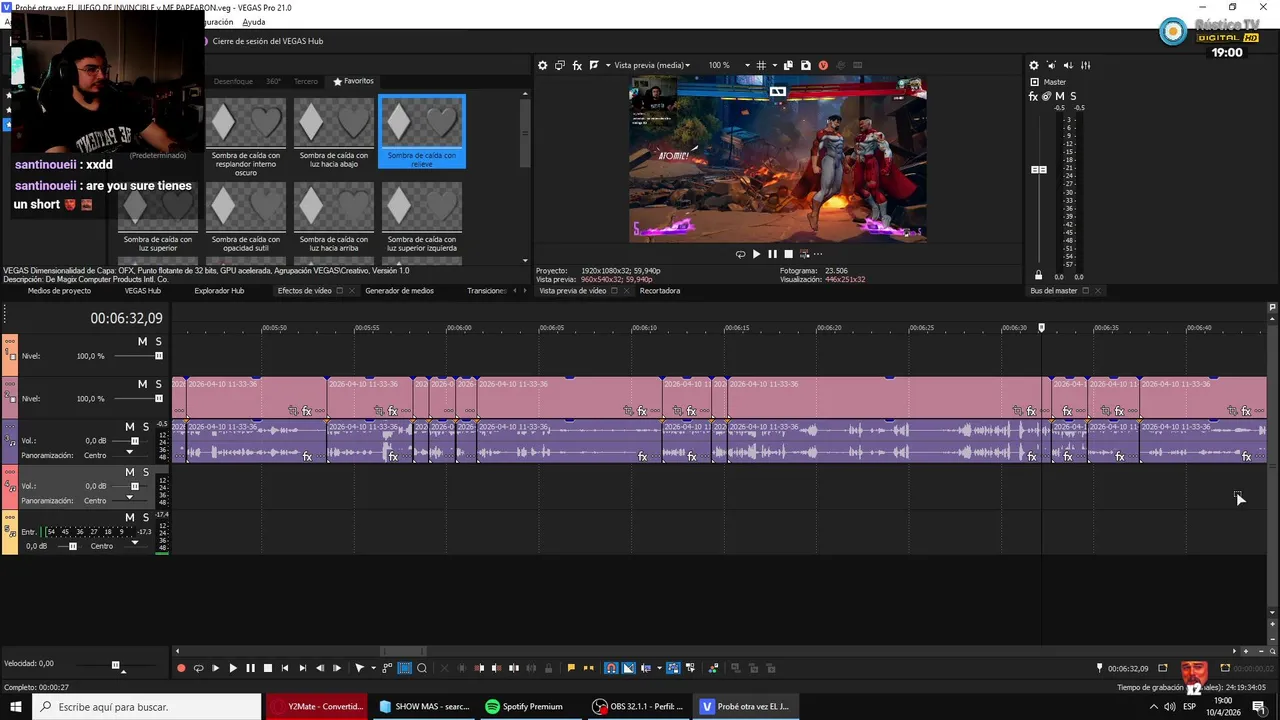The image size is (1280, 720).
Task: Click the Velocidad rate slider handle
Action: pos(116,664)
